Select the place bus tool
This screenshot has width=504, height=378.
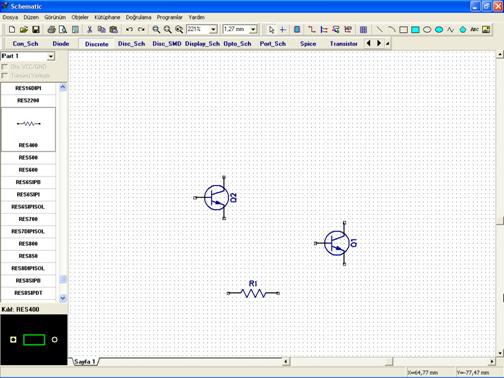pyautogui.click(x=324, y=30)
